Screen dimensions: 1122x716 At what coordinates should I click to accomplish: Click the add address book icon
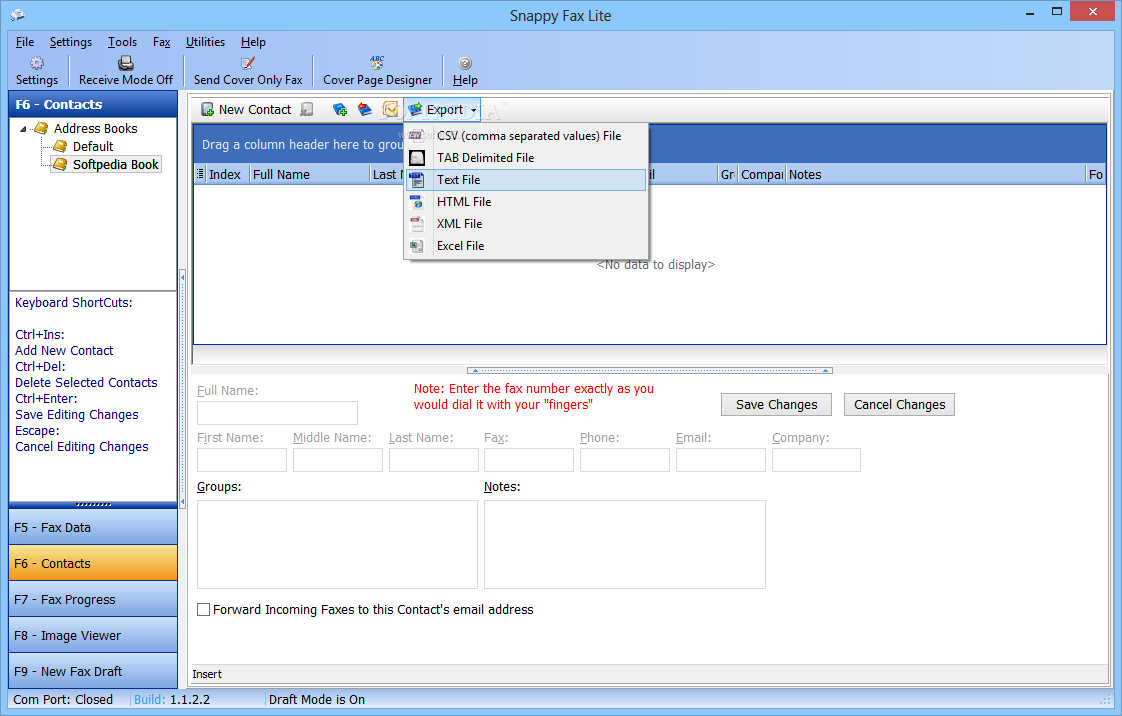coord(340,109)
